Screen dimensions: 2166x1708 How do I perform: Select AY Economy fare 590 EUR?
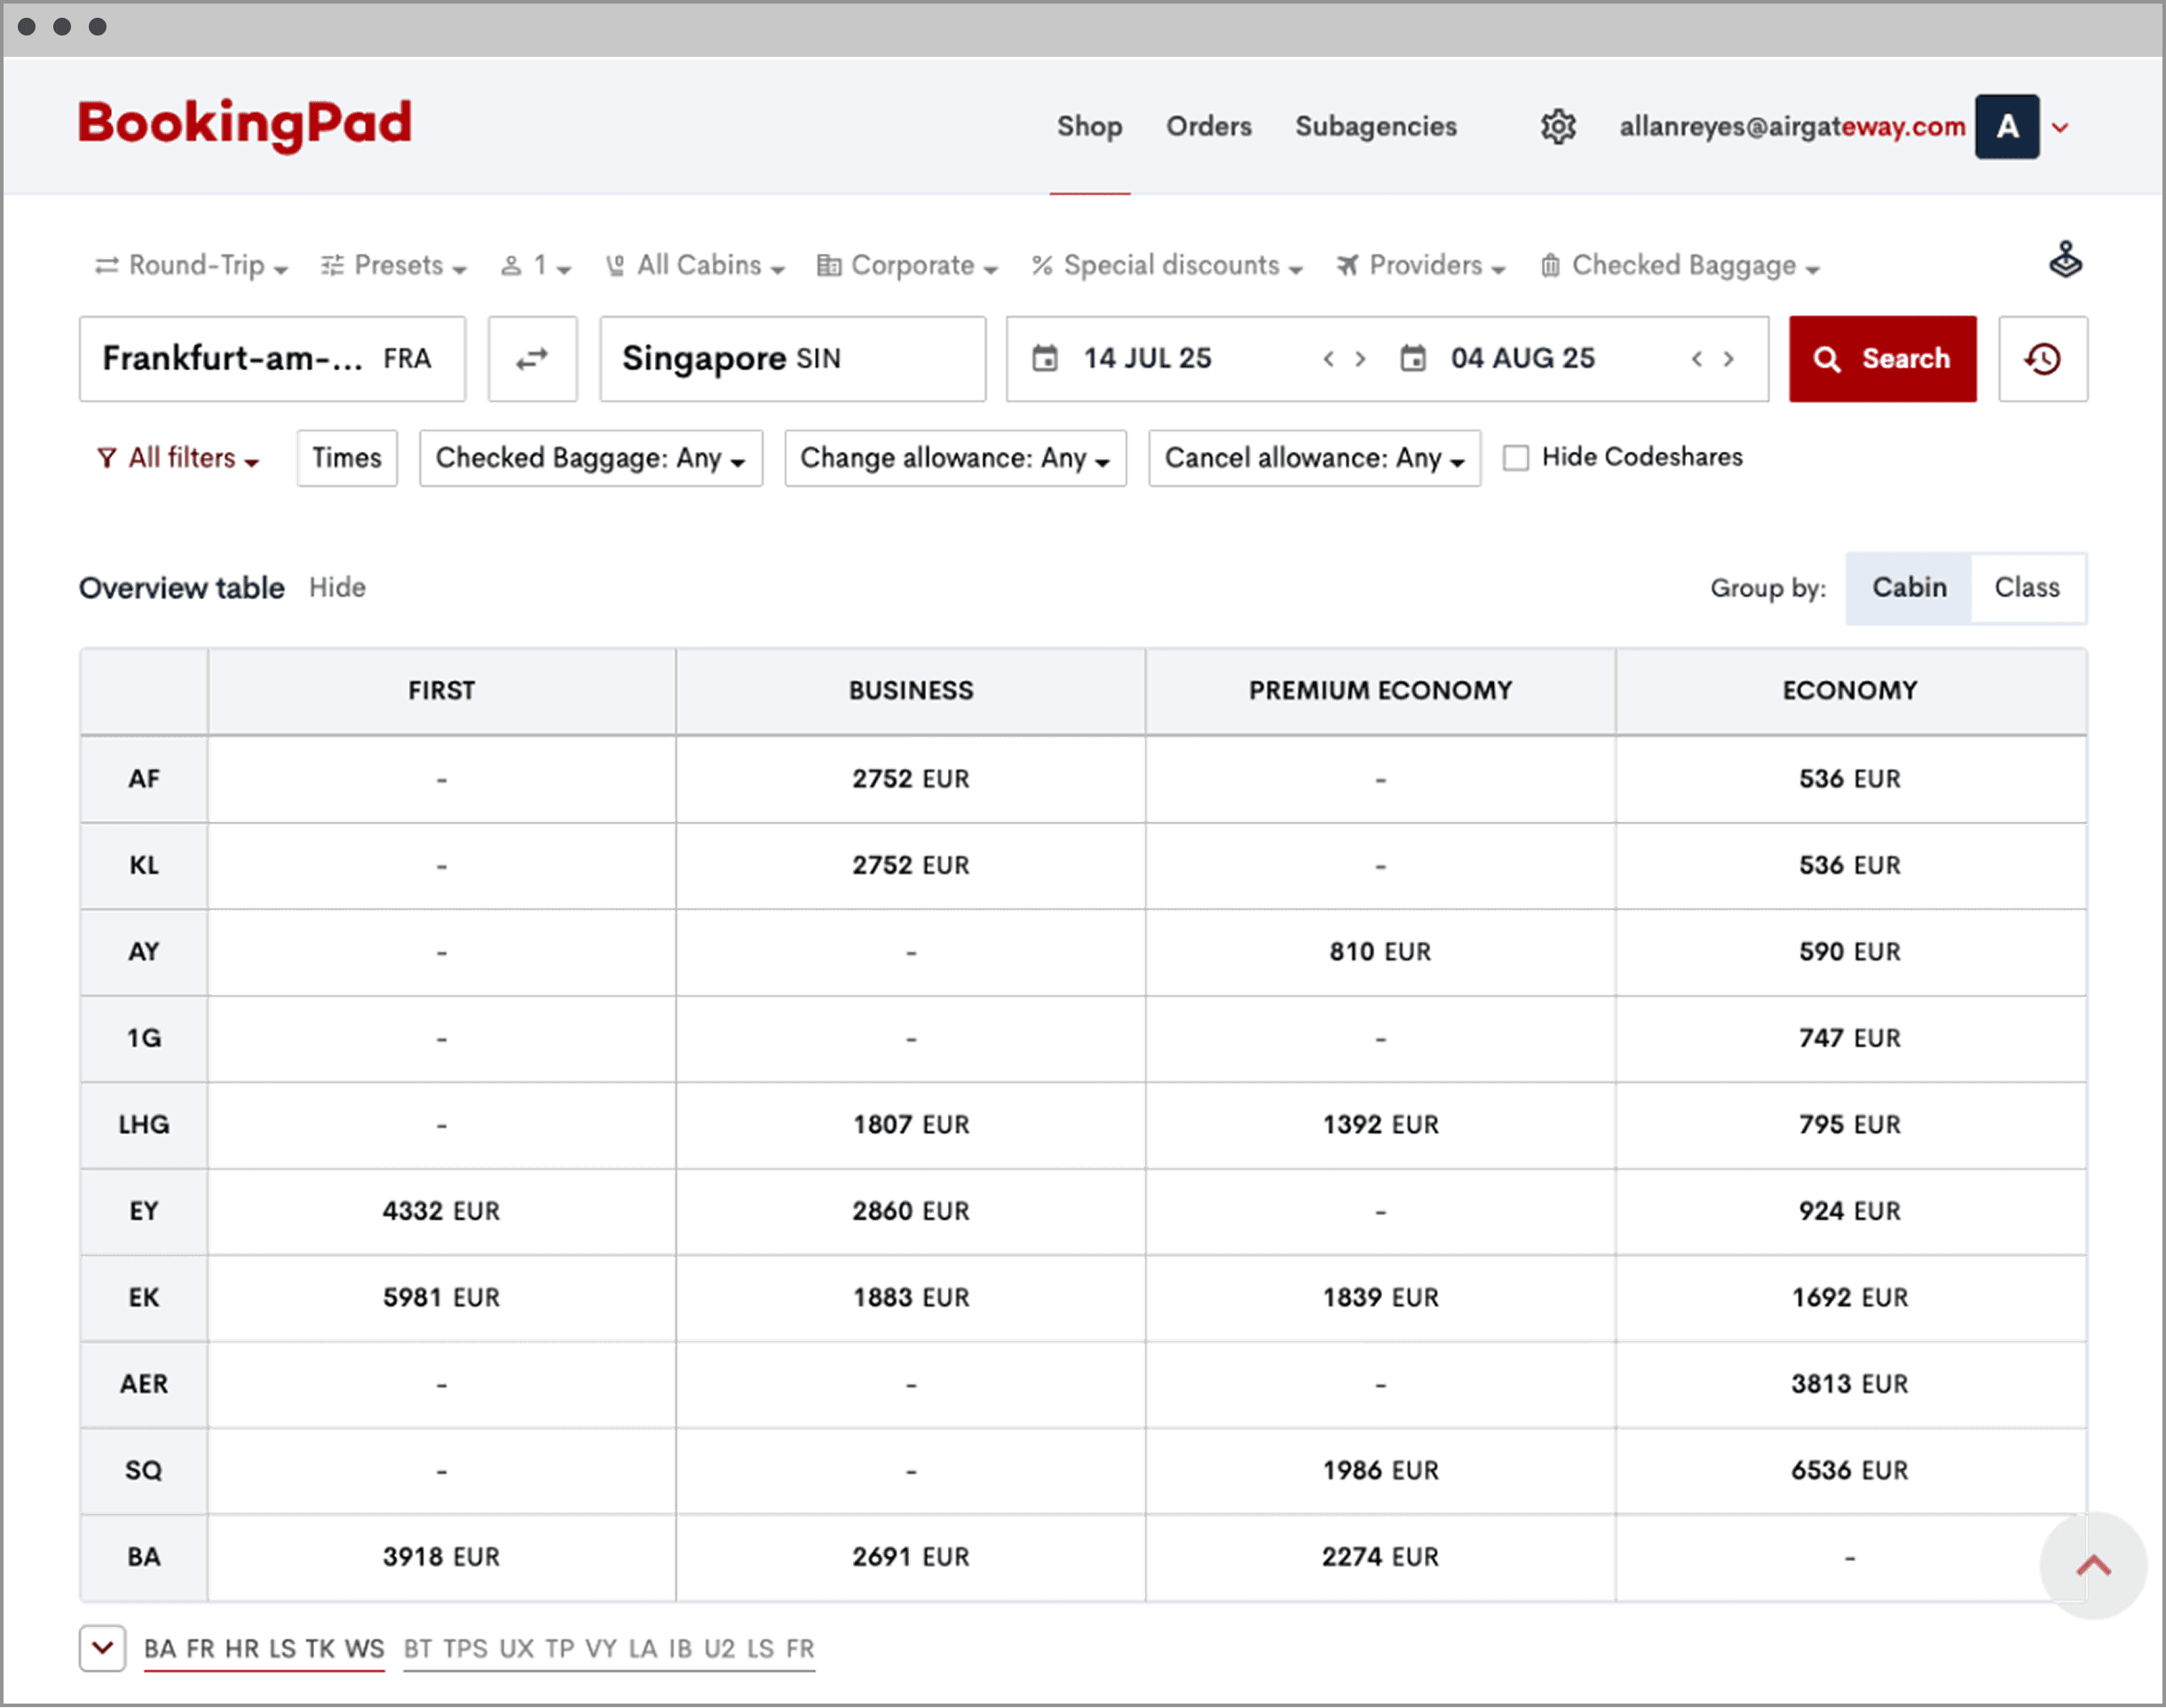click(1849, 952)
